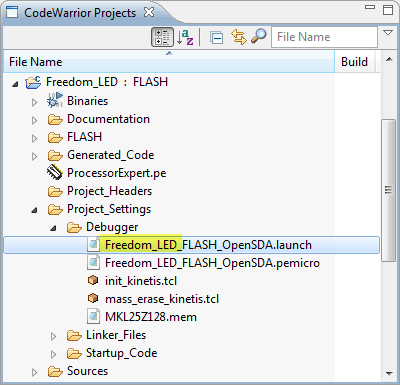
Task: Select Freedom_LED_FLASH_OpenSDA.pemicro file name
Action: (212, 263)
